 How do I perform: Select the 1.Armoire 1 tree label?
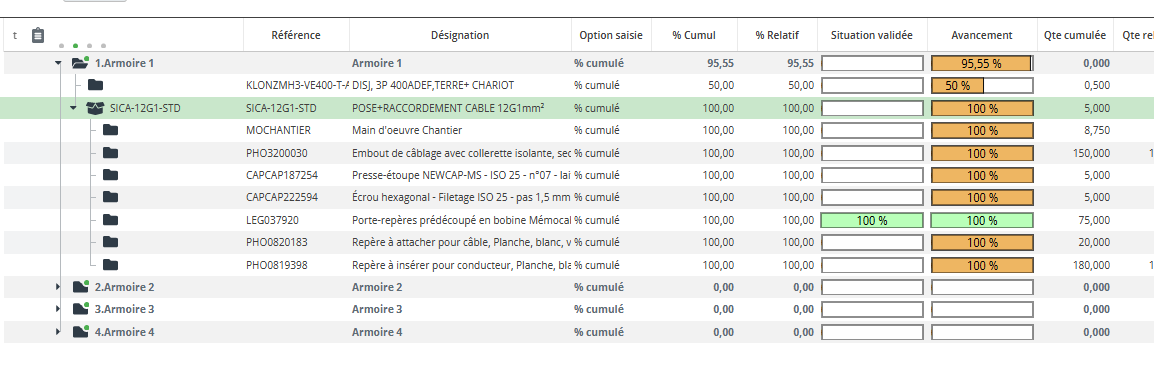click(124, 63)
